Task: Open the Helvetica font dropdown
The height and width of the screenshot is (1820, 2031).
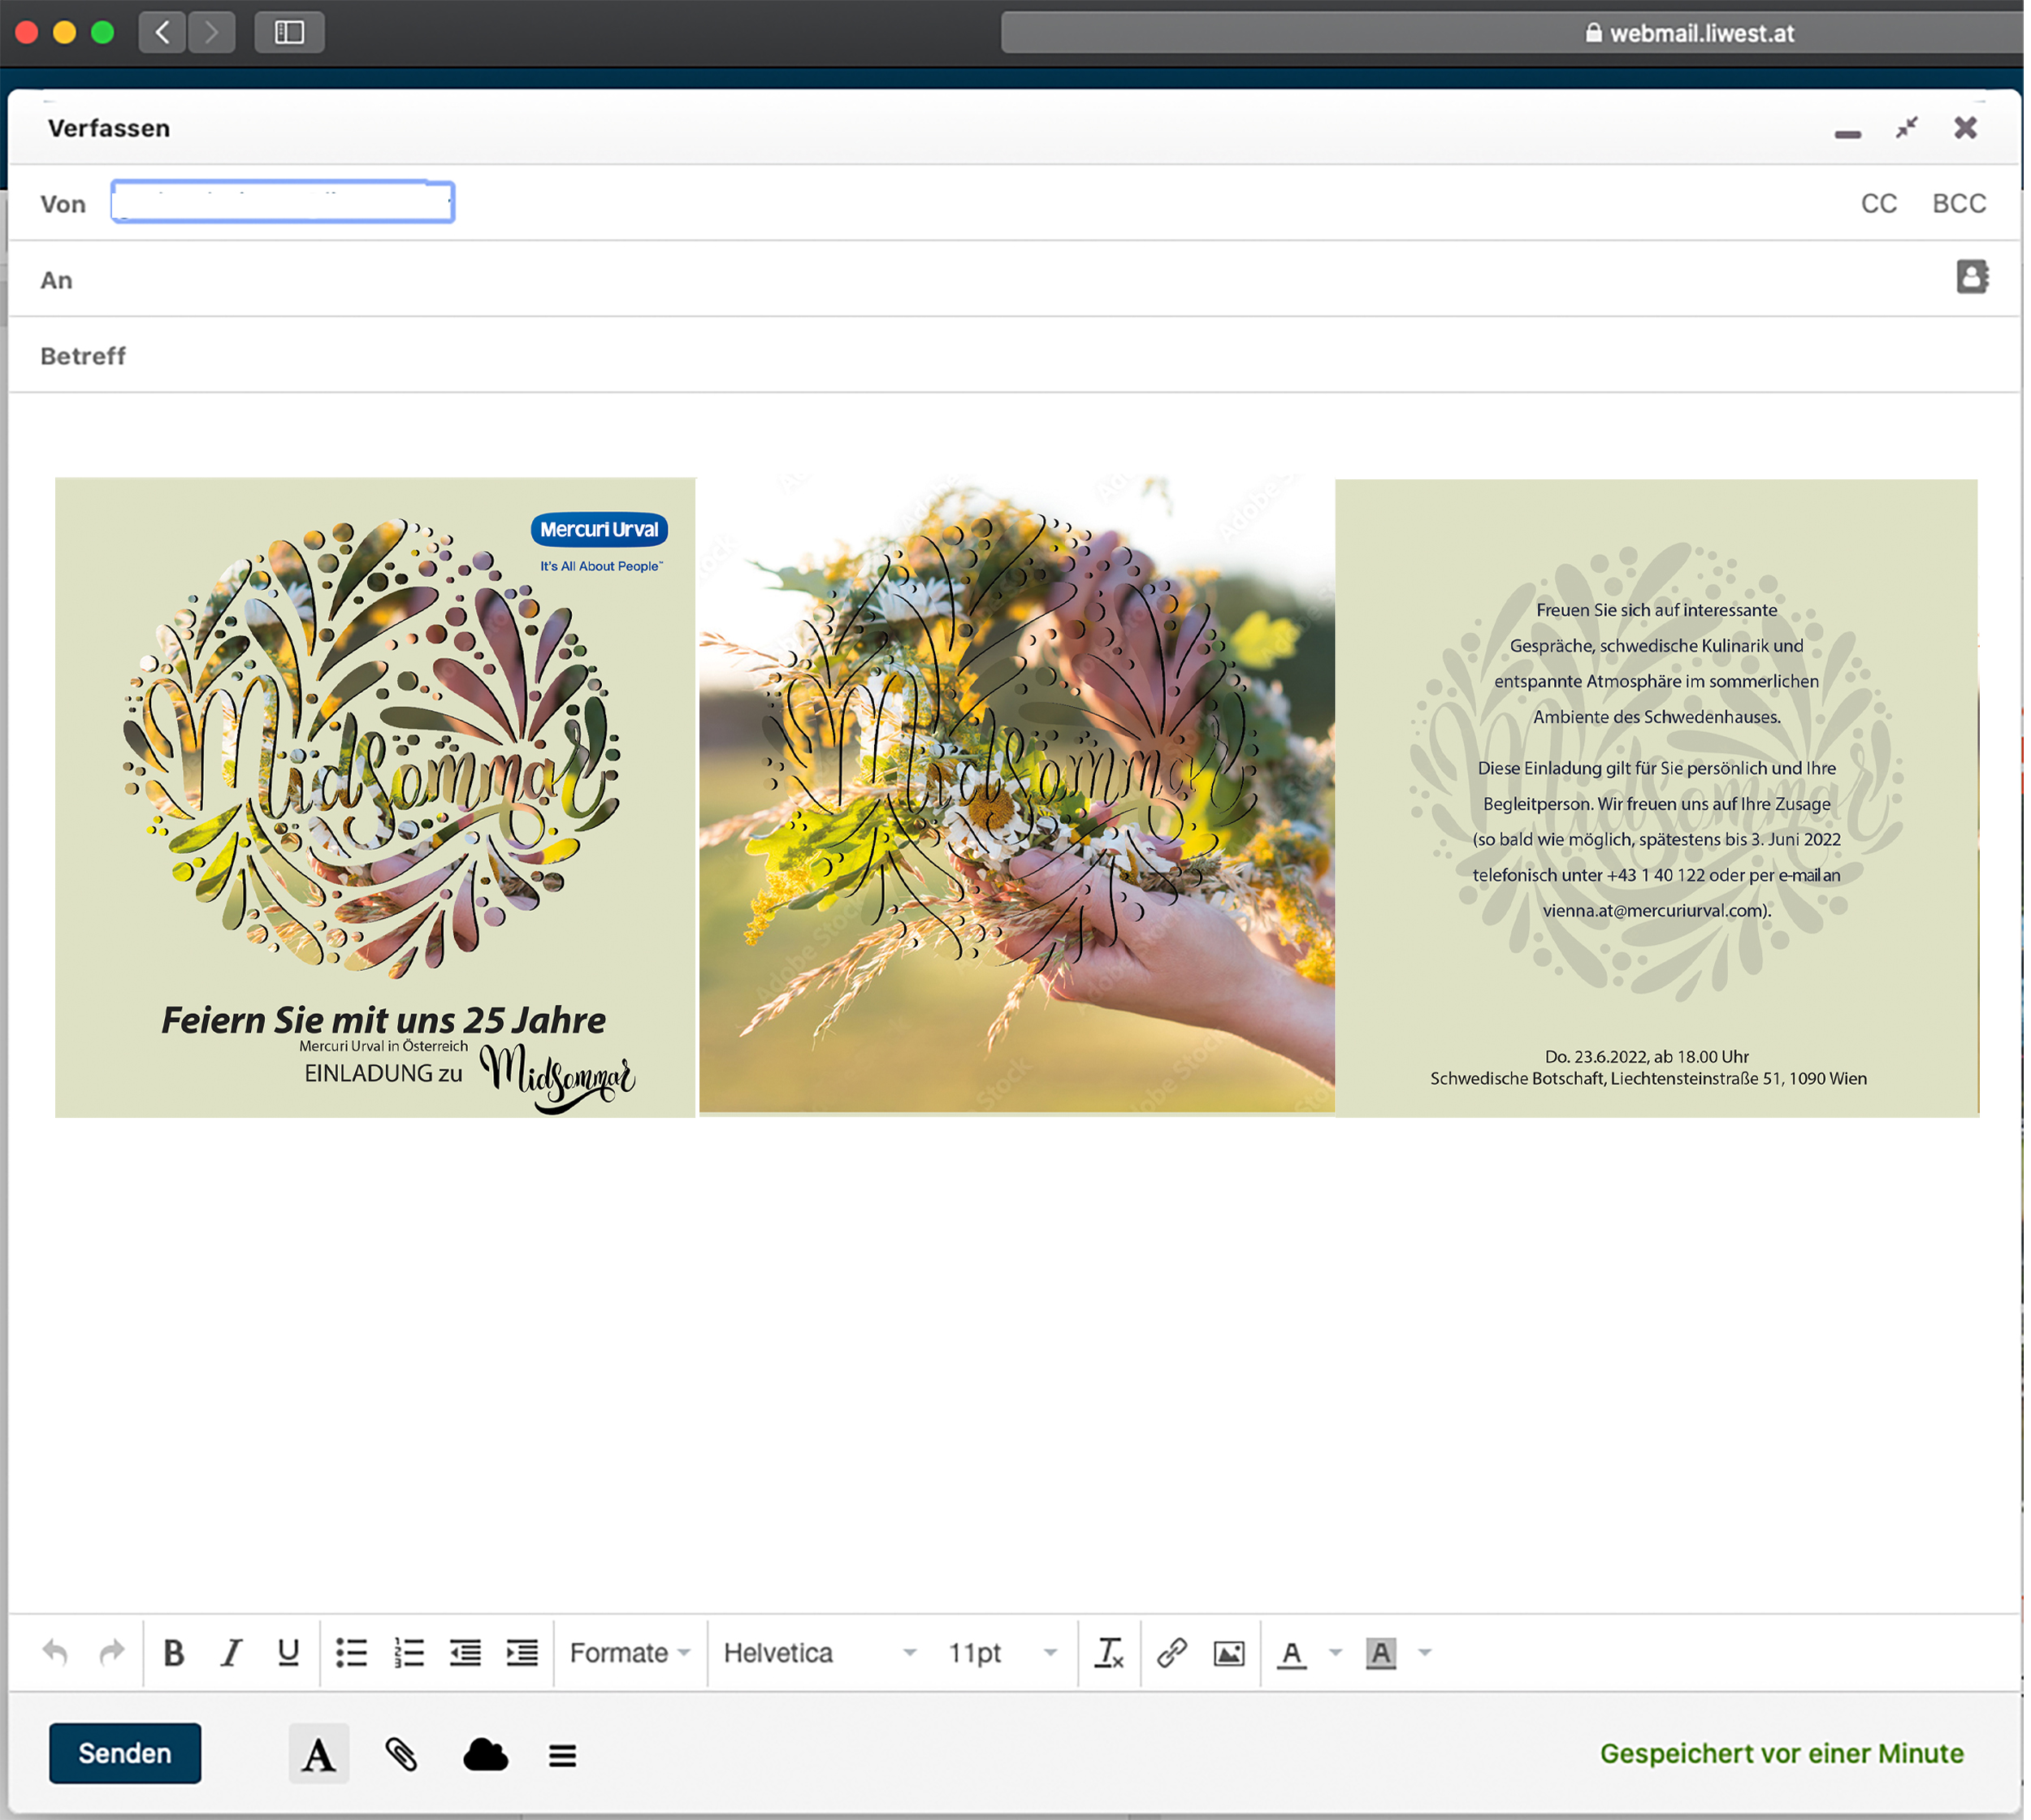Action: click(x=821, y=1653)
